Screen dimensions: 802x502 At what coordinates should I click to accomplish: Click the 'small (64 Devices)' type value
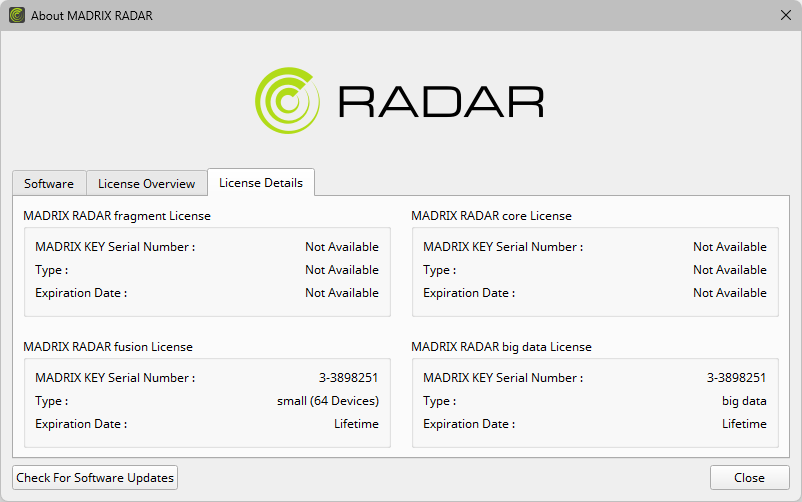pyautogui.click(x=328, y=401)
